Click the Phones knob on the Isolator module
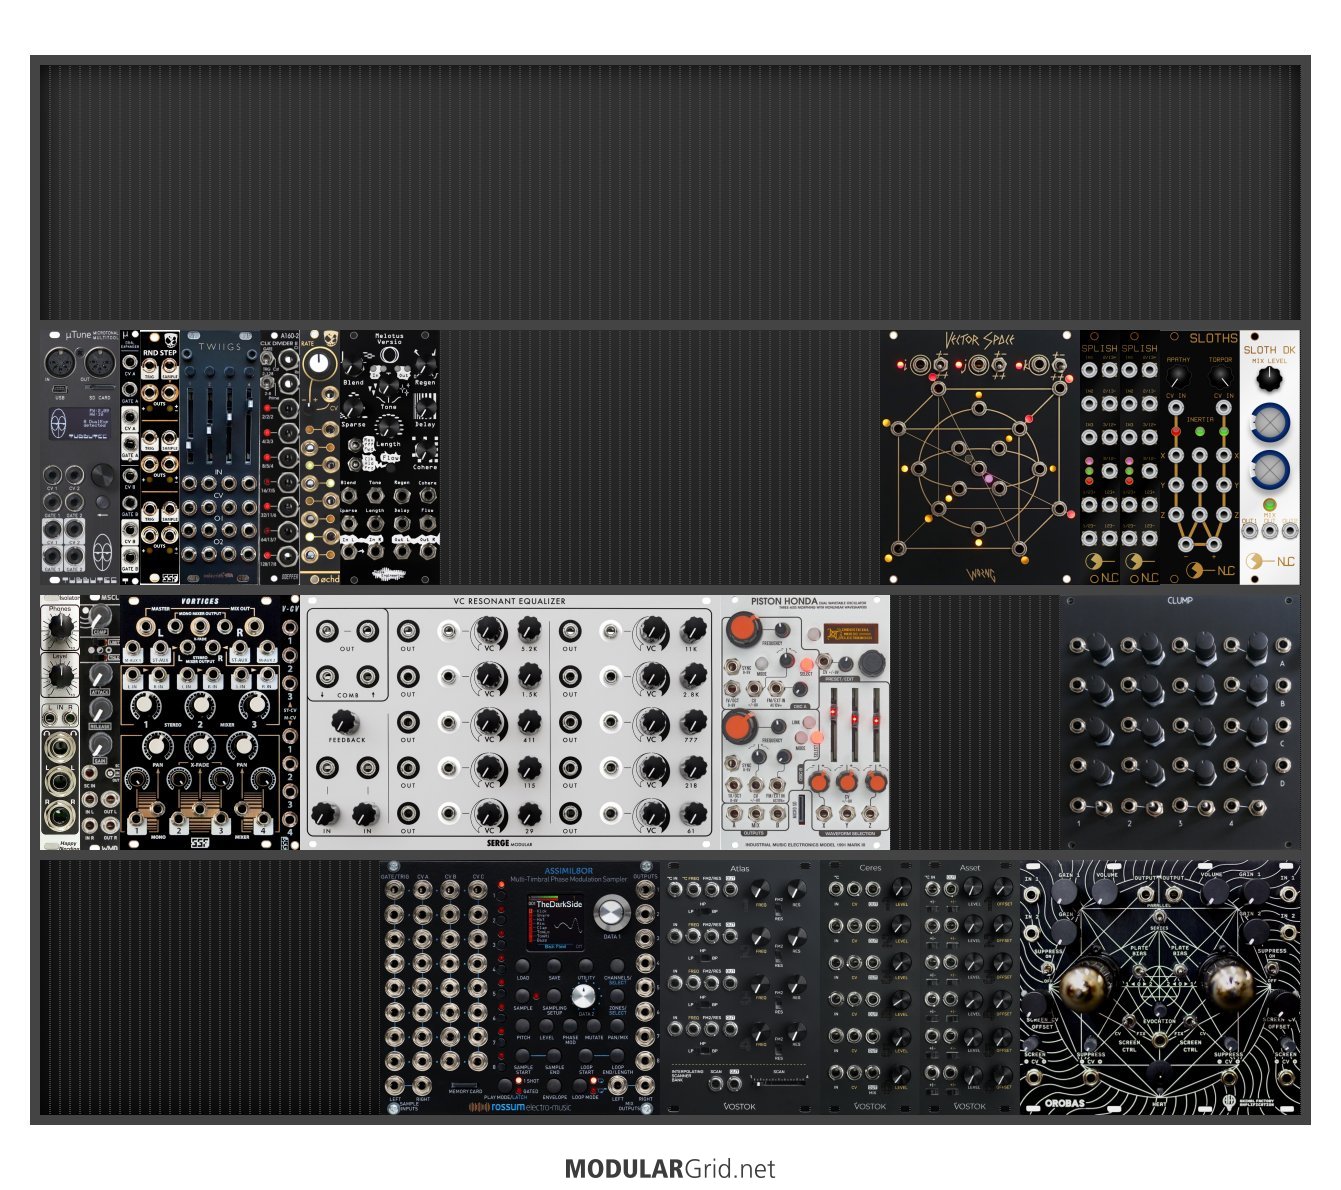The height and width of the screenshot is (1190, 1341). 61,627
